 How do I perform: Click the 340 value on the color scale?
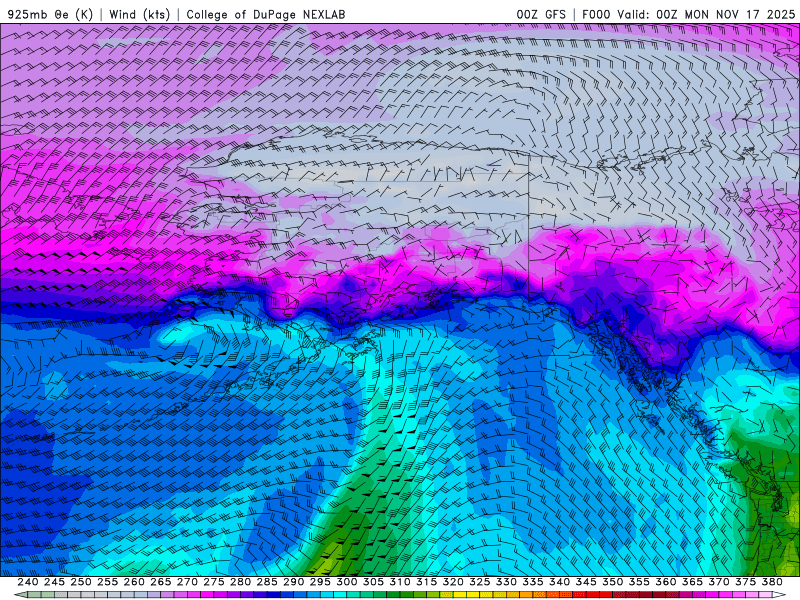560,582
